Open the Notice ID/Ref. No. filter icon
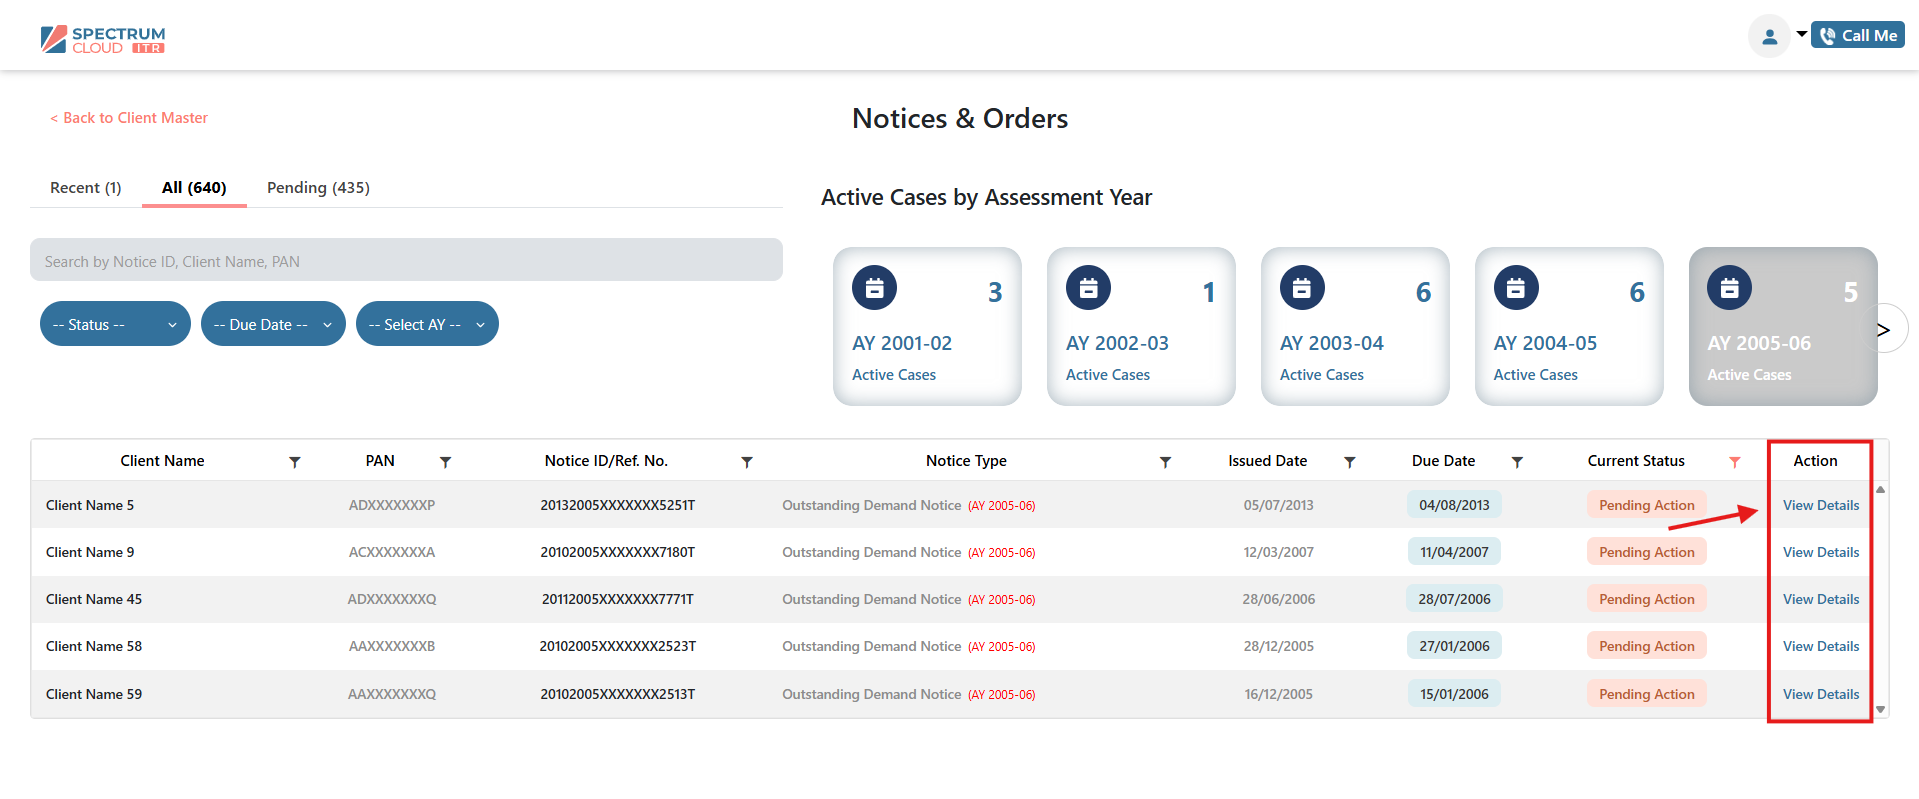 click(746, 462)
